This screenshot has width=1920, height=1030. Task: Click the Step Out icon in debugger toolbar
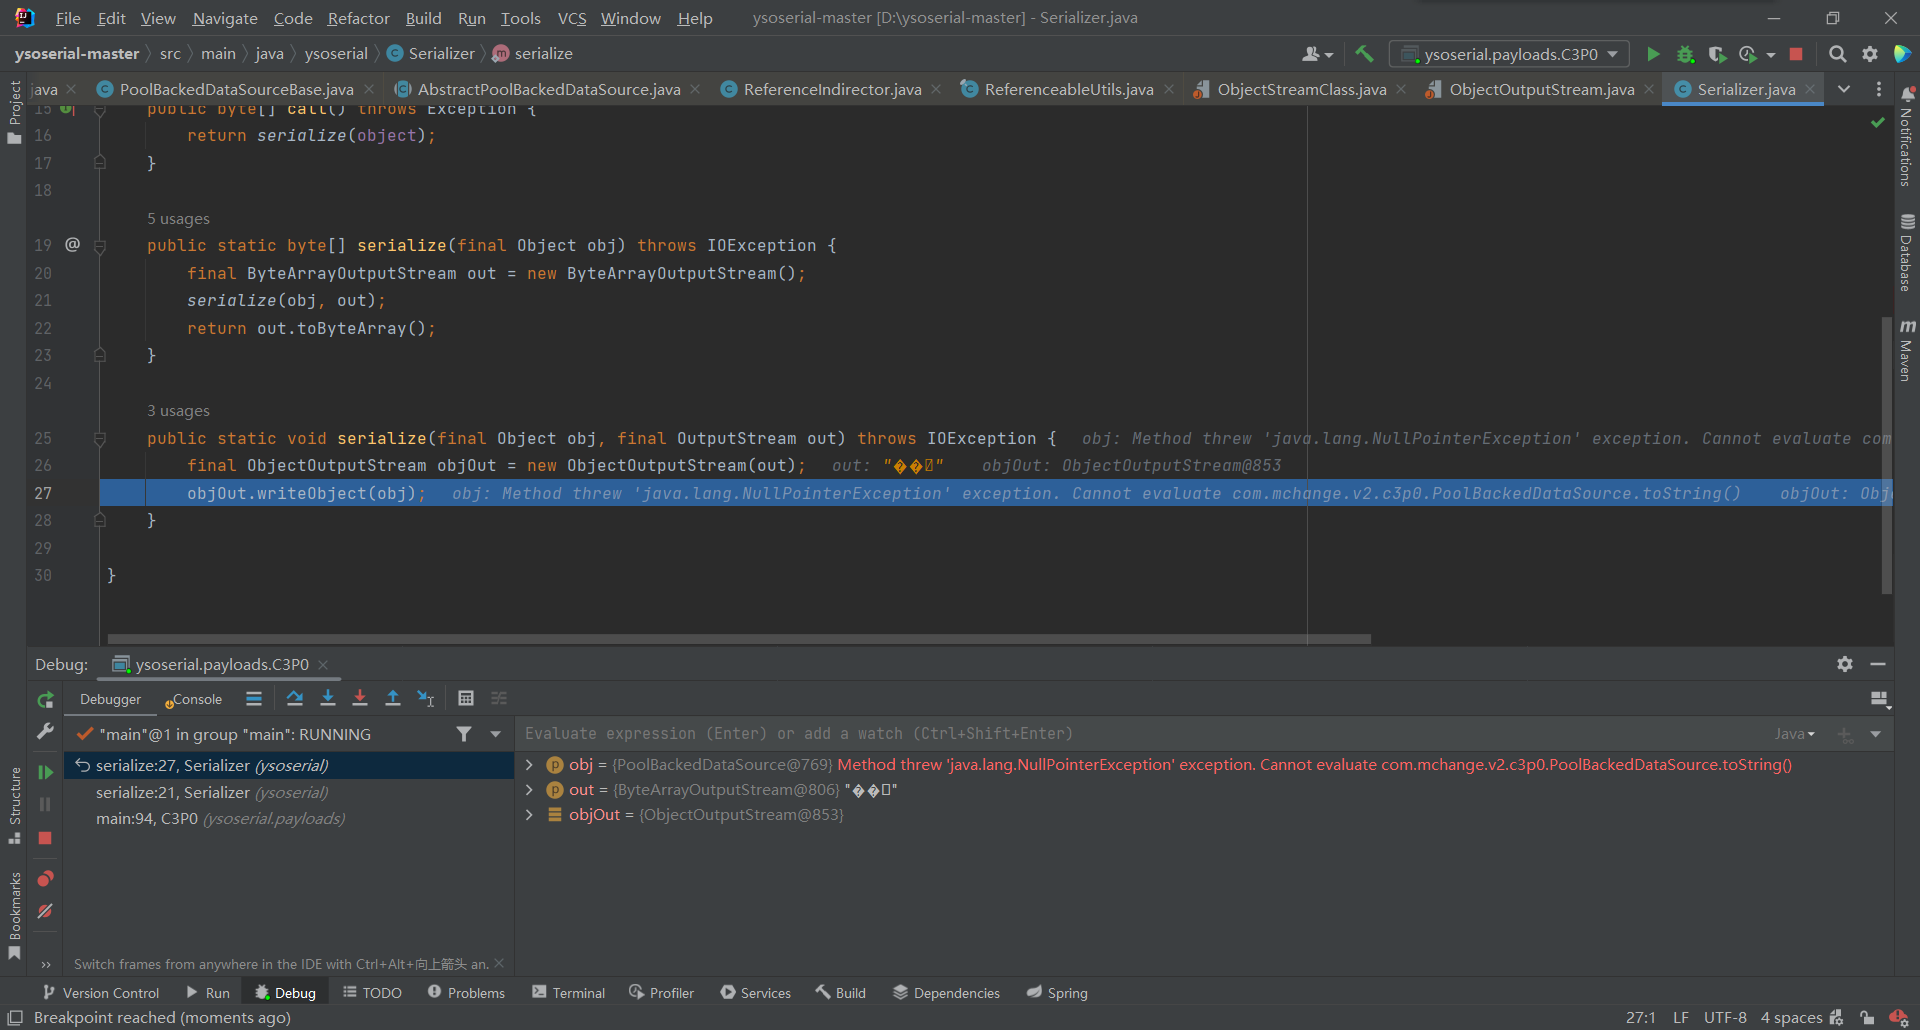point(393,698)
